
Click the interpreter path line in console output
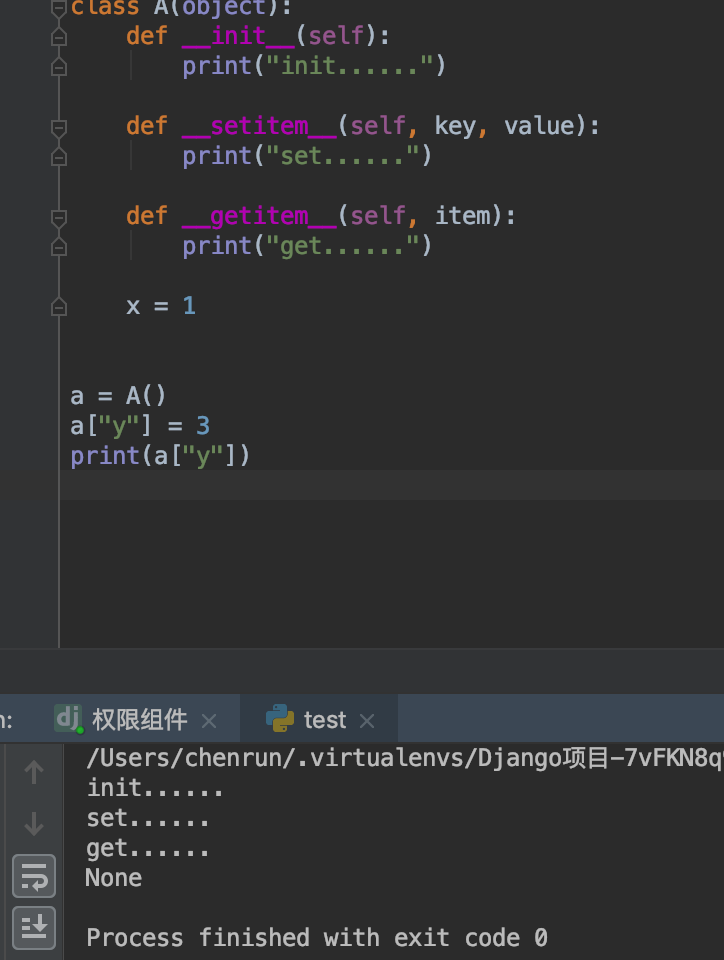point(400,758)
